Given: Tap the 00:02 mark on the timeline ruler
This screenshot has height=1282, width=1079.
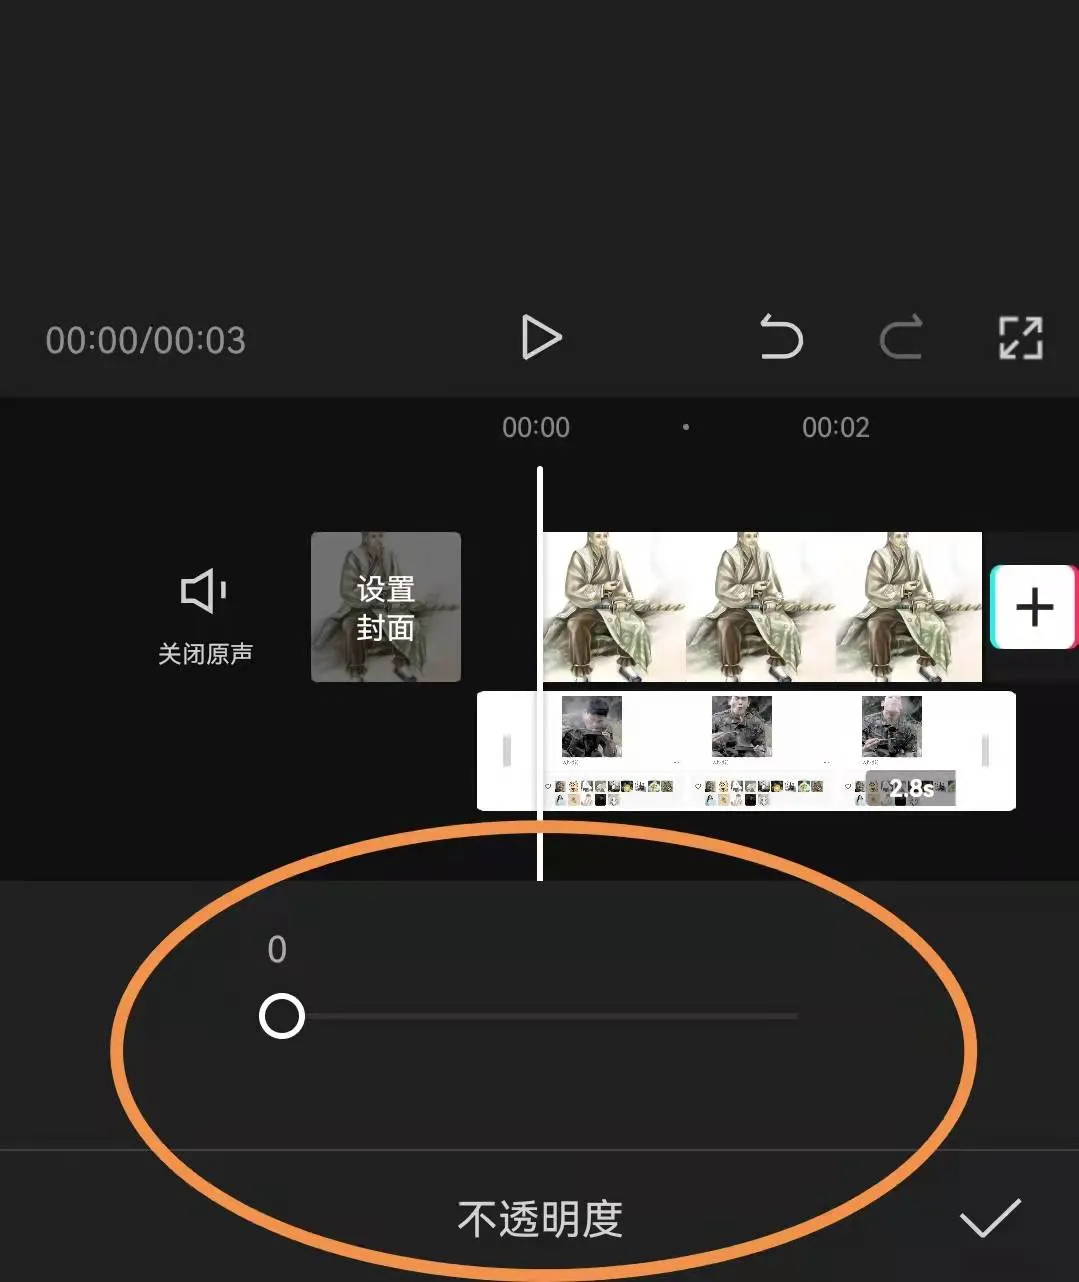Looking at the screenshot, I should pos(836,427).
